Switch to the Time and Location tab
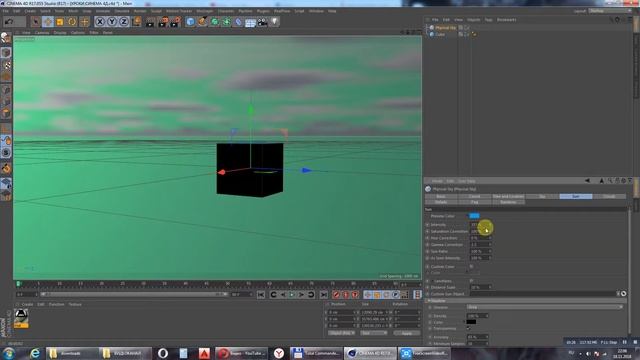The image size is (640, 360). click(x=508, y=197)
